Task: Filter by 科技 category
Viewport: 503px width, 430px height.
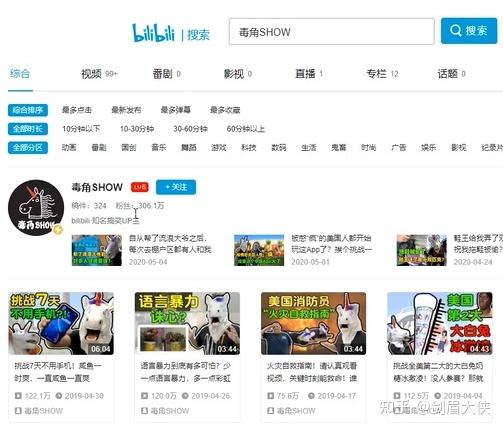Action: click(x=249, y=147)
